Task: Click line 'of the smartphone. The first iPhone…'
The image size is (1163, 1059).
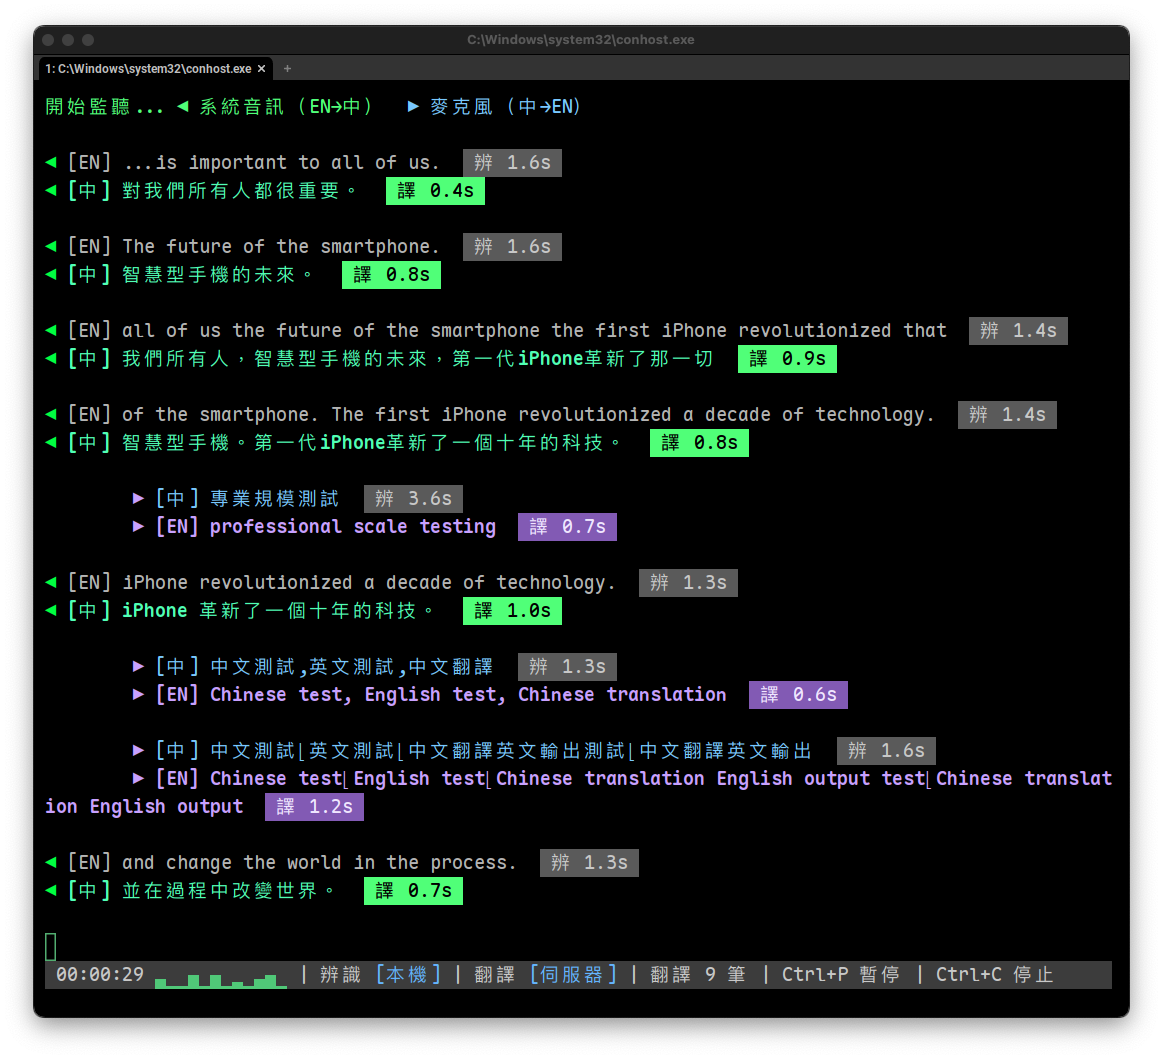Action: pyautogui.click(x=528, y=414)
